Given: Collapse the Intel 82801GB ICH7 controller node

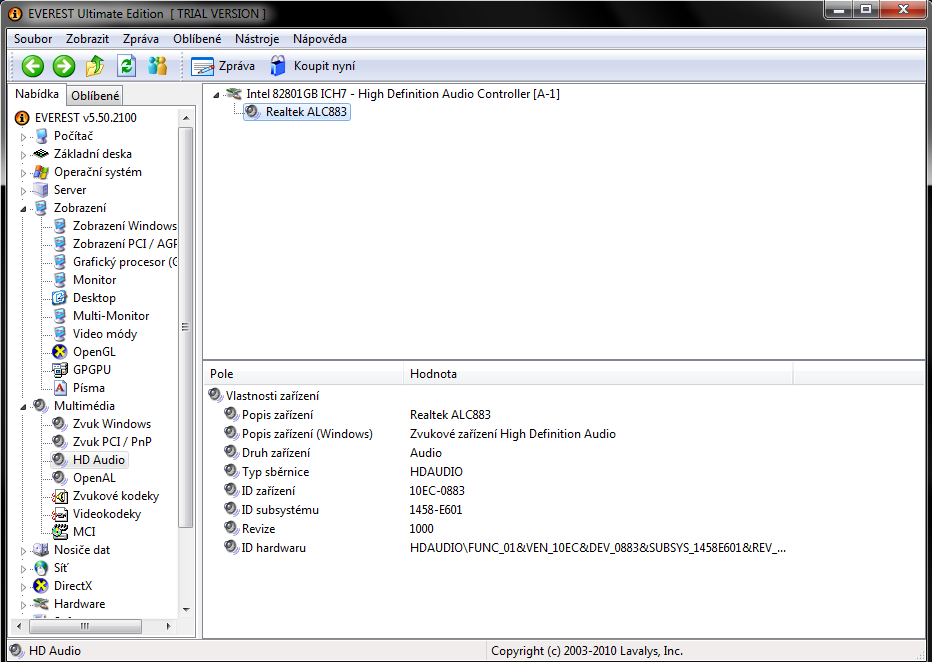Looking at the screenshot, I should pos(216,94).
